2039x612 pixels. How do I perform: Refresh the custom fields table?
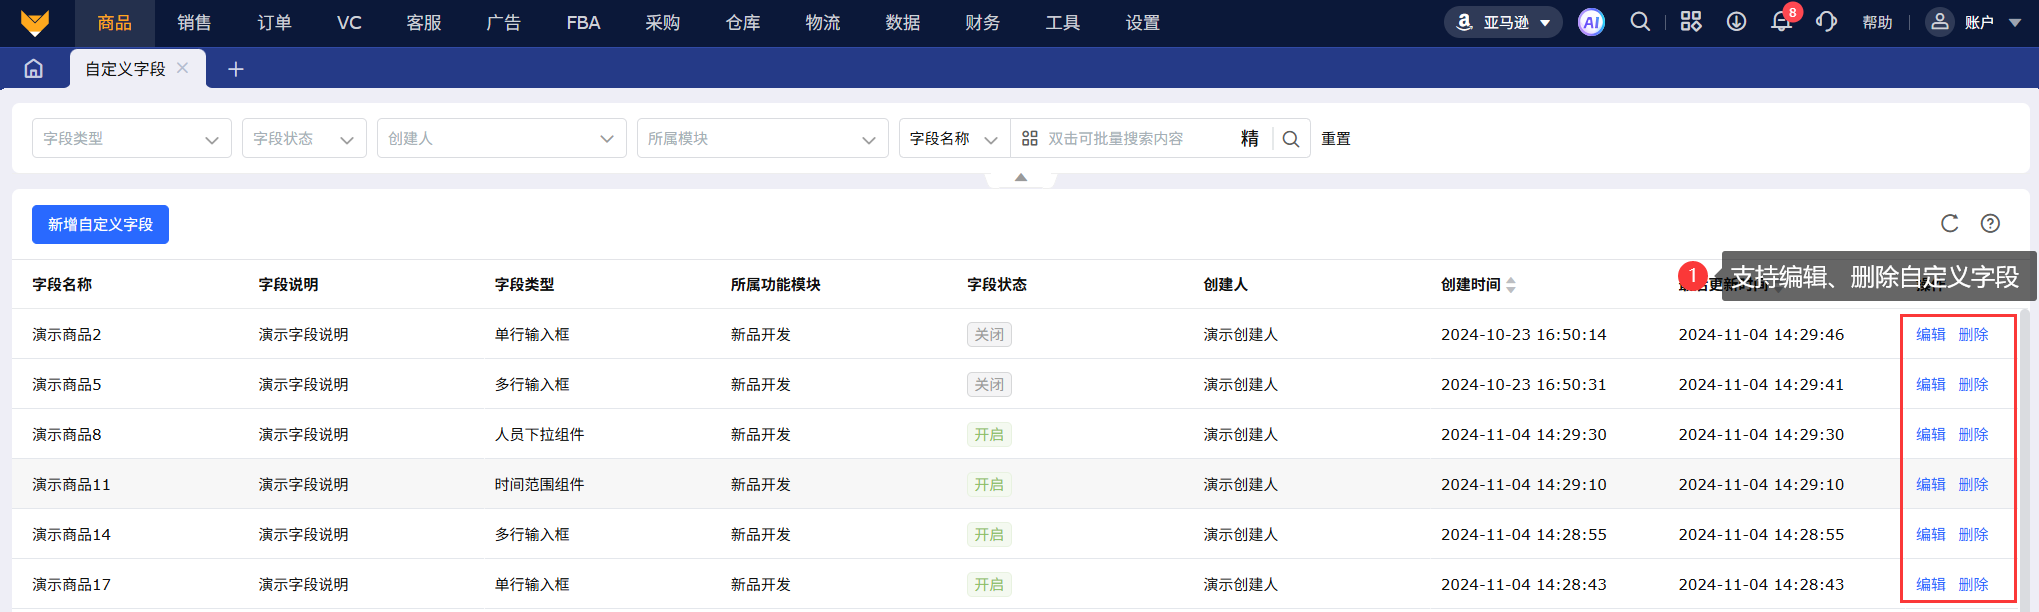1950,224
